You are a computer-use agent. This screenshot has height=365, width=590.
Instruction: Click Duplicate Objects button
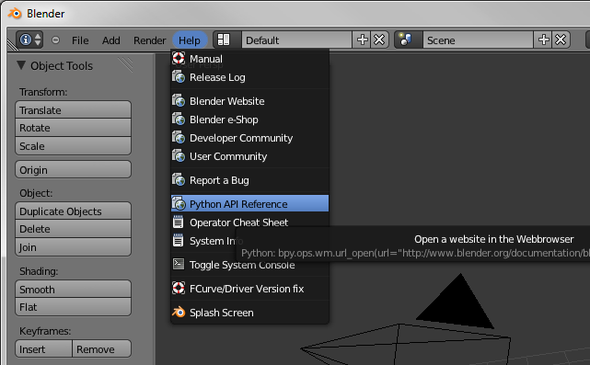[x=73, y=211]
